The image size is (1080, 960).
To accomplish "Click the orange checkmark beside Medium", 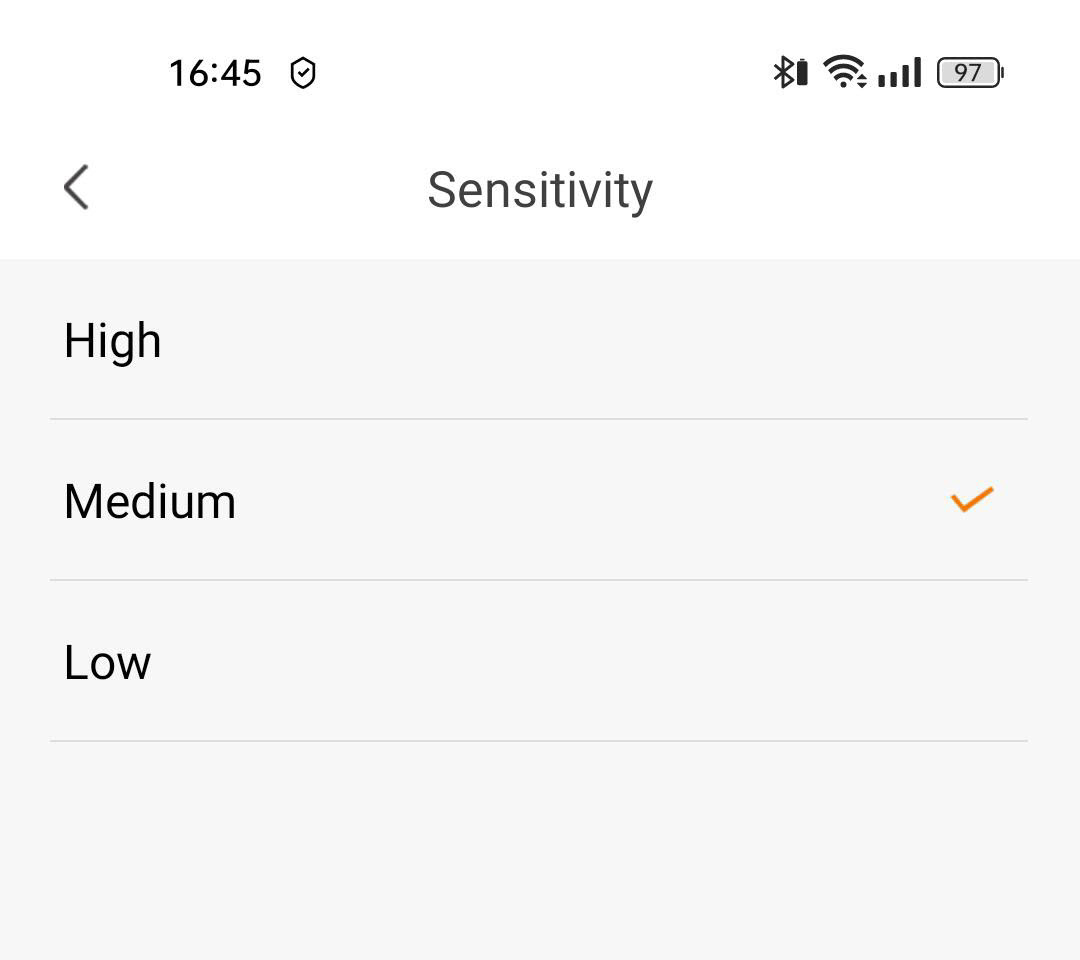I will pyautogui.click(x=971, y=499).
